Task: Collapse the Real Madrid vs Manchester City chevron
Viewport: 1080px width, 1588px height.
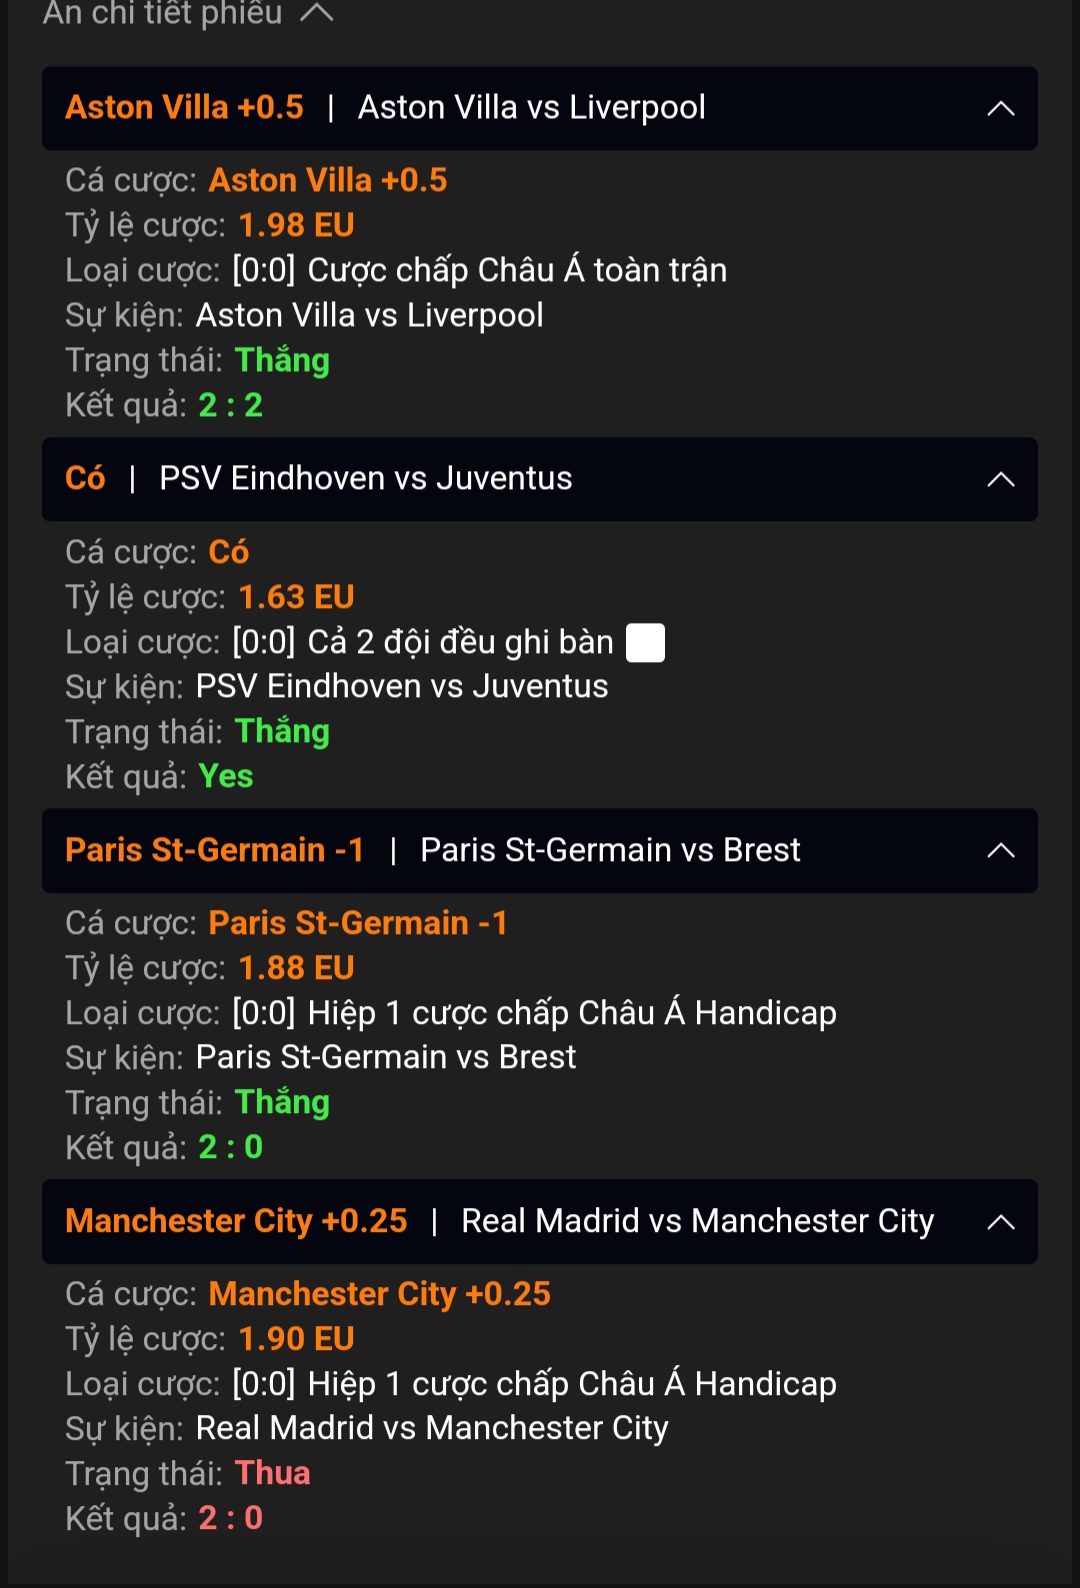Action: [1000, 1222]
